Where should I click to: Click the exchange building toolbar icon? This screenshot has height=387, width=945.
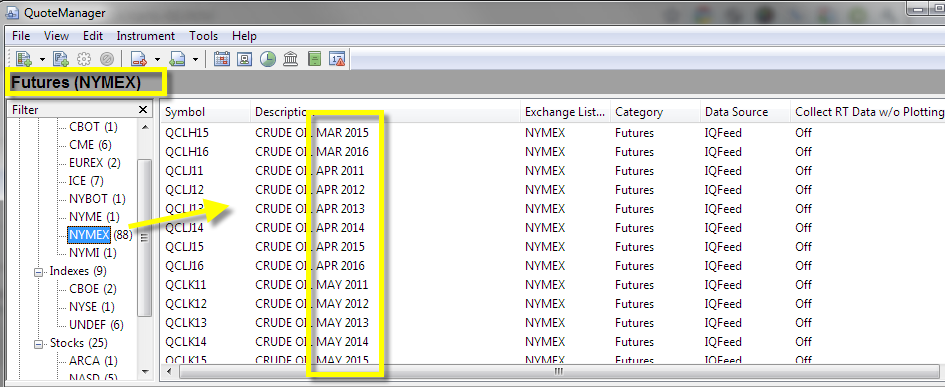[x=290, y=58]
